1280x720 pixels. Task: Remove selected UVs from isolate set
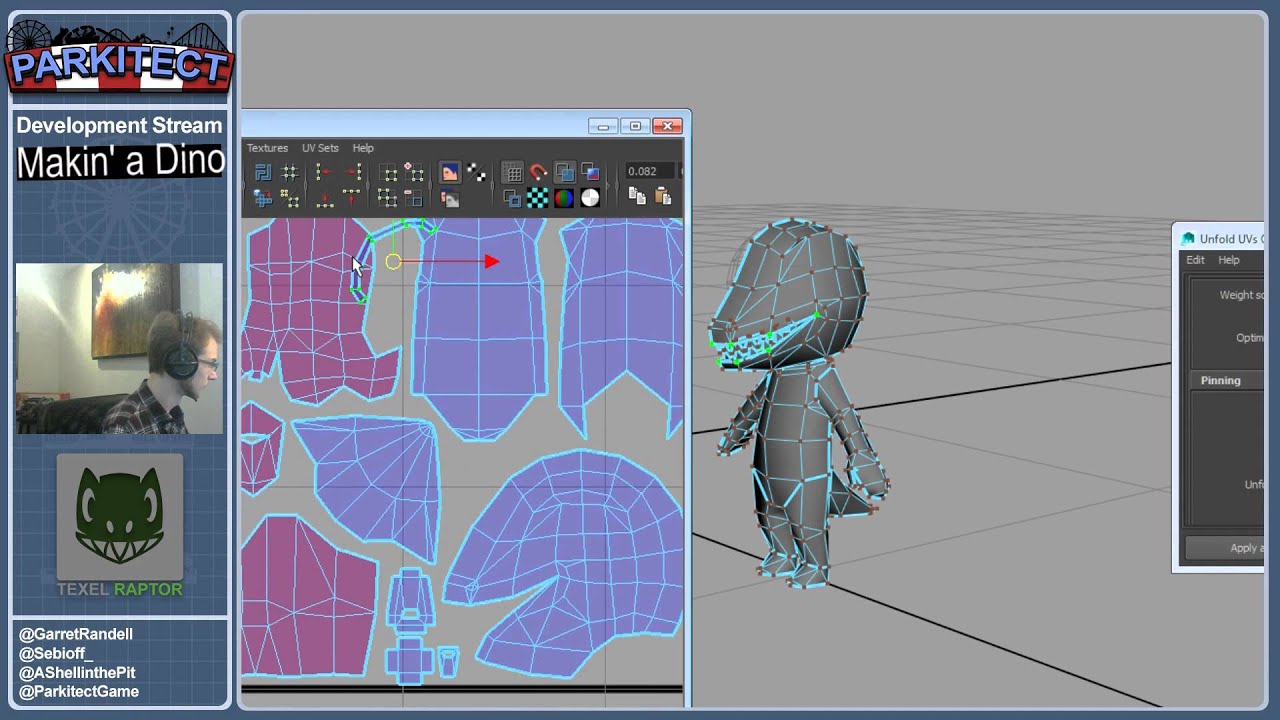pyautogui.click(x=413, y=198)
